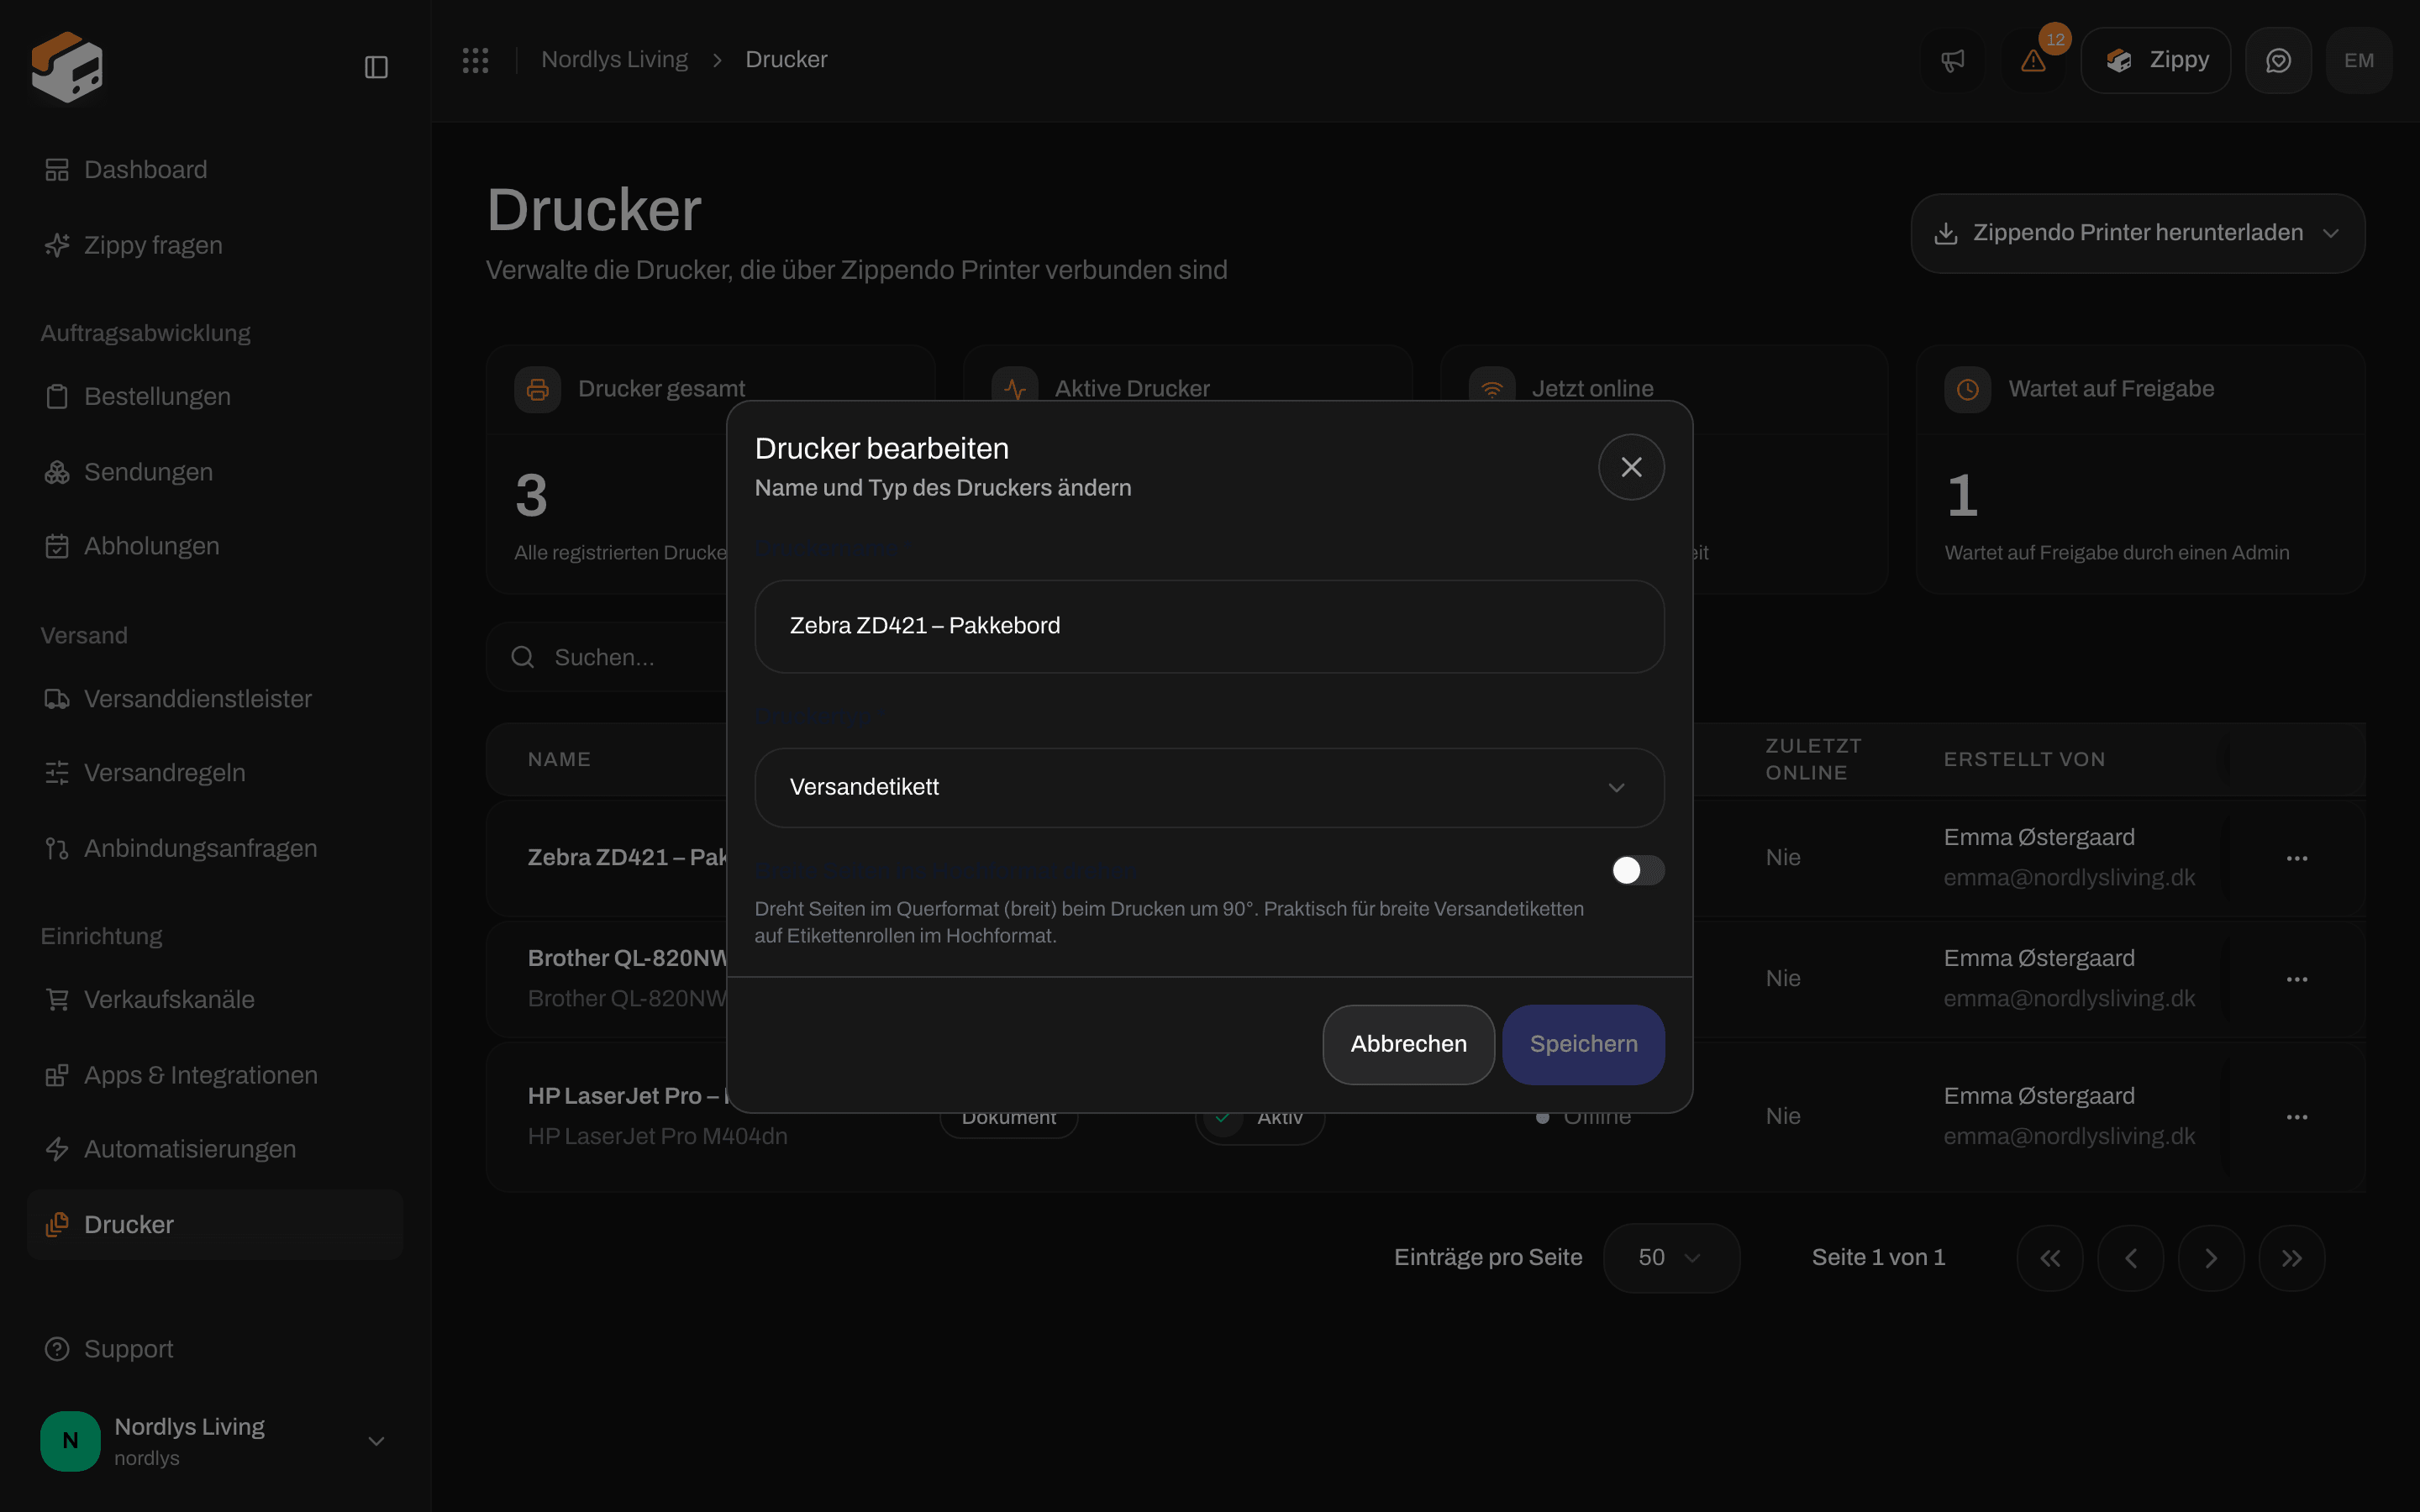Image resolution: width=2420 pixels, height=1512 pixels.
Task: Click the Abbrechen button
Action: 1408,1044
